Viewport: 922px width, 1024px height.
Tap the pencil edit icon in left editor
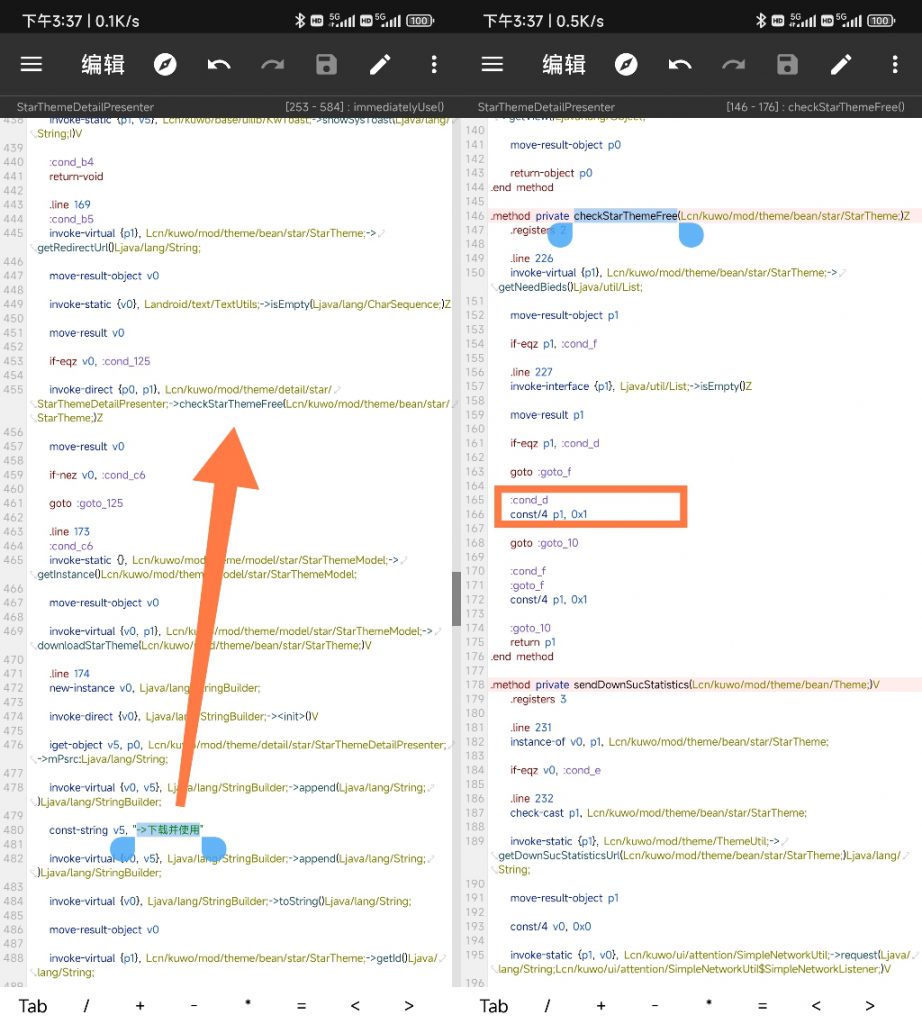380,65
